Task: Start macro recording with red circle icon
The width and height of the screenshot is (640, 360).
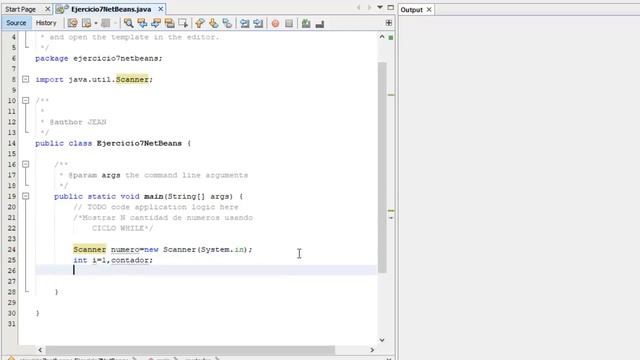Action: (276, 23)
